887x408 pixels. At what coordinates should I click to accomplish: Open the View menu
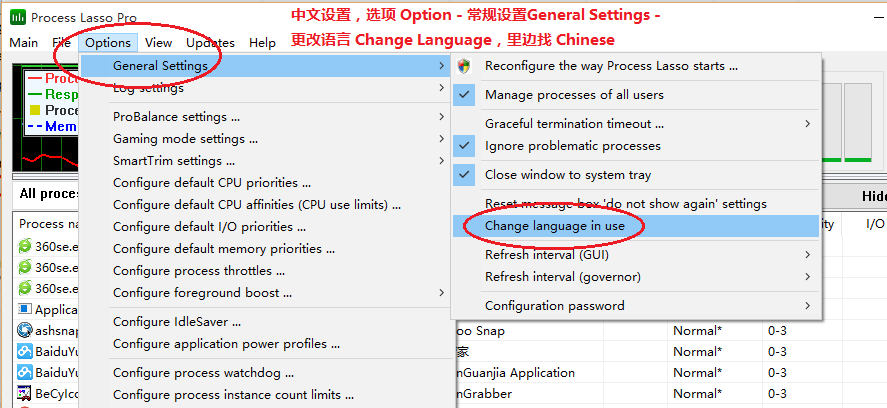[158, 43]
